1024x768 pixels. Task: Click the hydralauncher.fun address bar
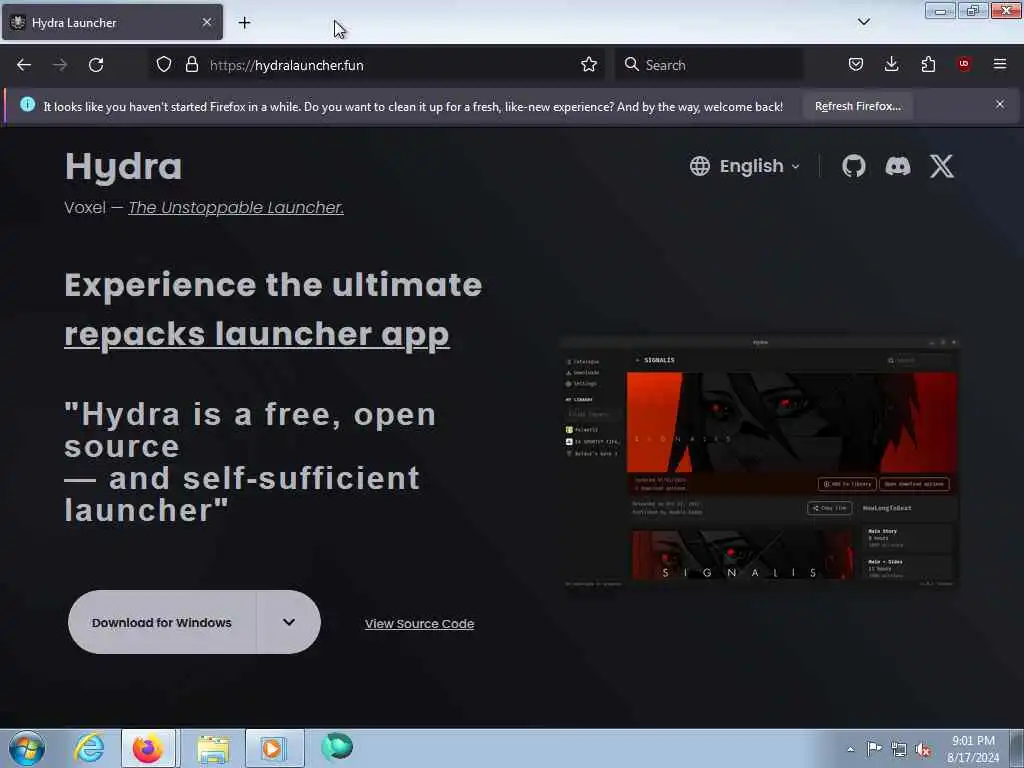tap(376, 65)
